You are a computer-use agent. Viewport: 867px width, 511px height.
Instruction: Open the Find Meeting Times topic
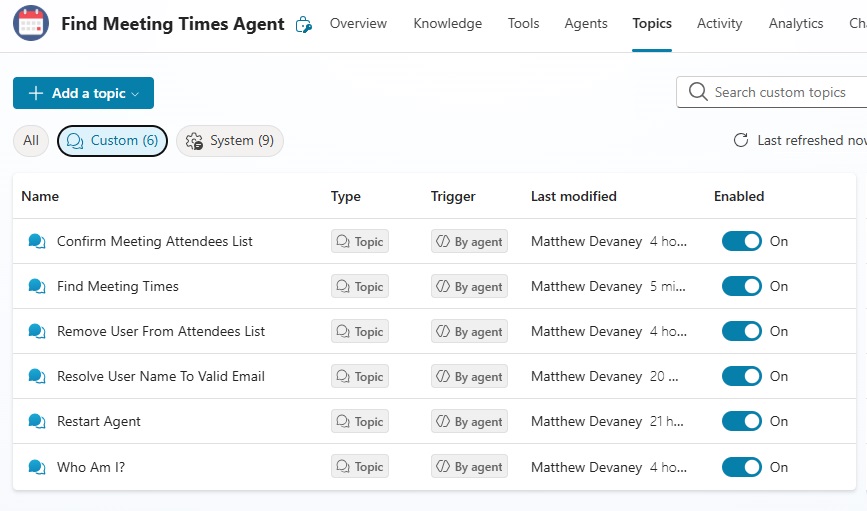[118, 286]
